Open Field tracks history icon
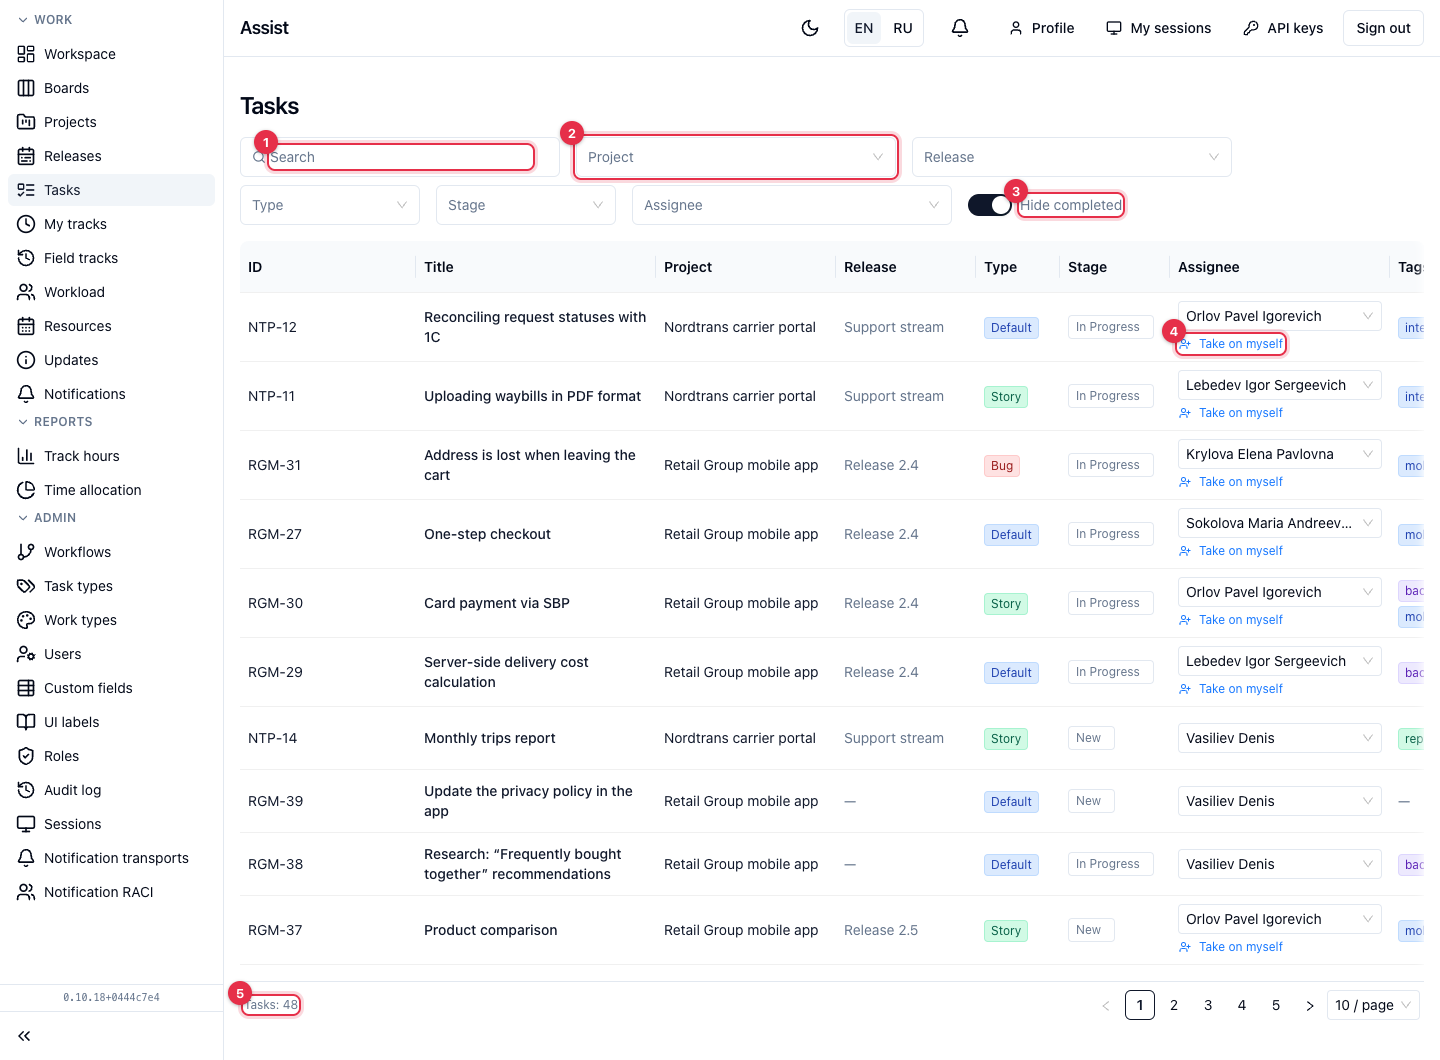1440x1060 pixels. click(x=26, y=258)
